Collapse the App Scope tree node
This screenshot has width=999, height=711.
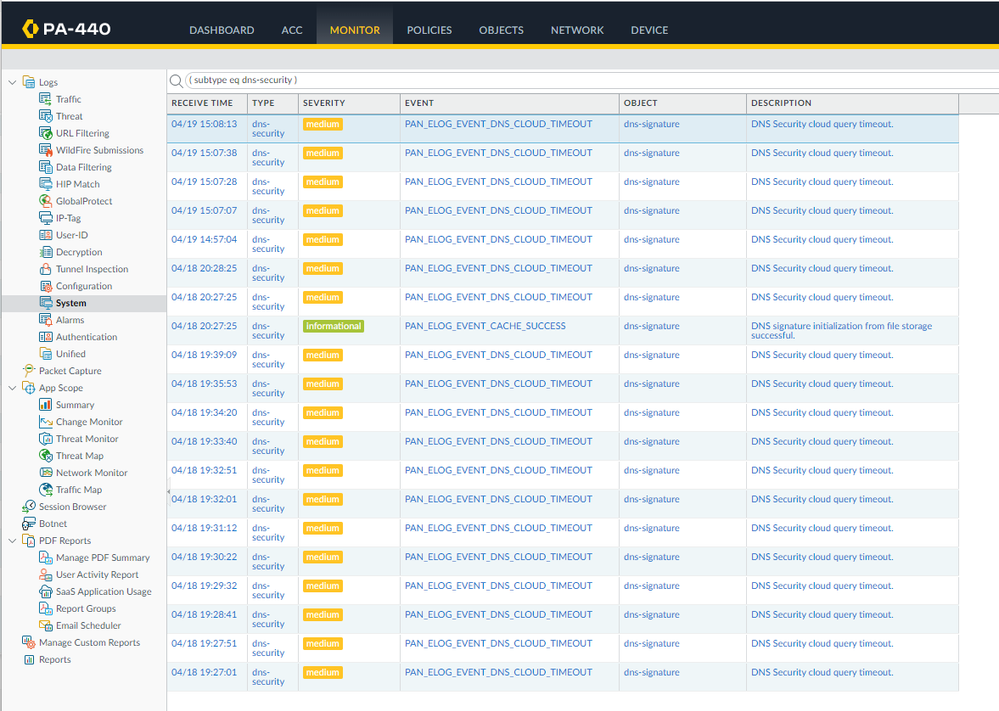13,388
